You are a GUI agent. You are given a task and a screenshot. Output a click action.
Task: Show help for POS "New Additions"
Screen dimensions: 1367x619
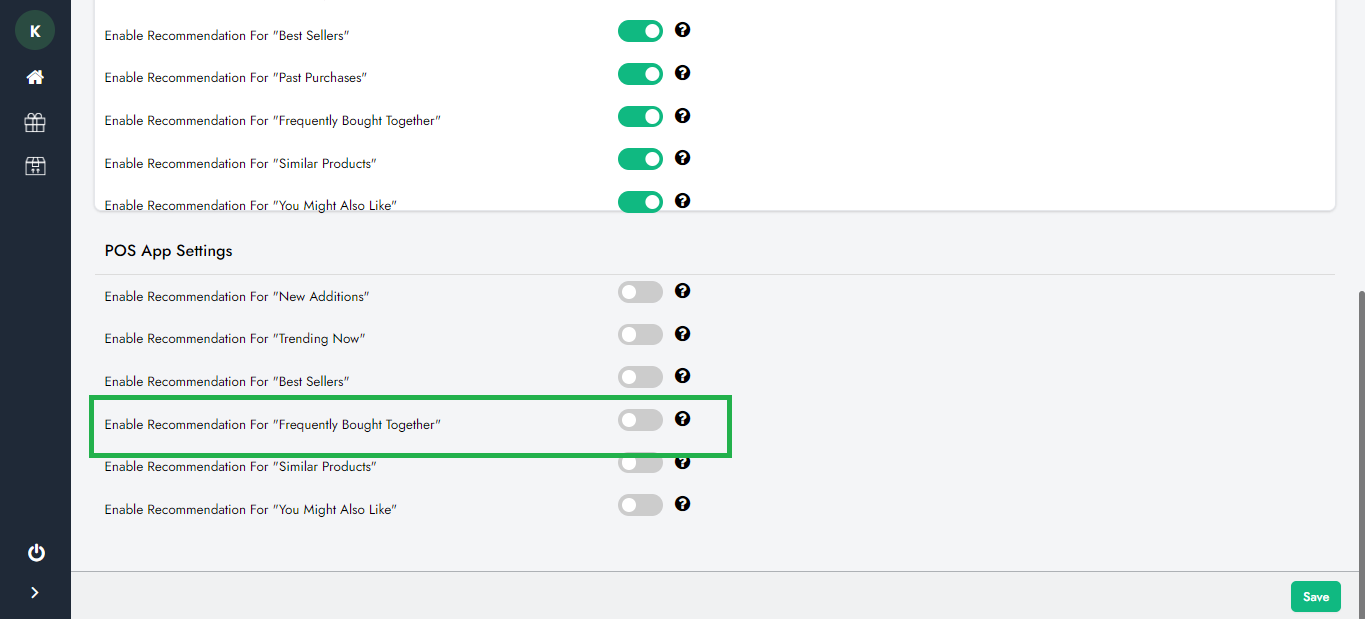point(682,291)
